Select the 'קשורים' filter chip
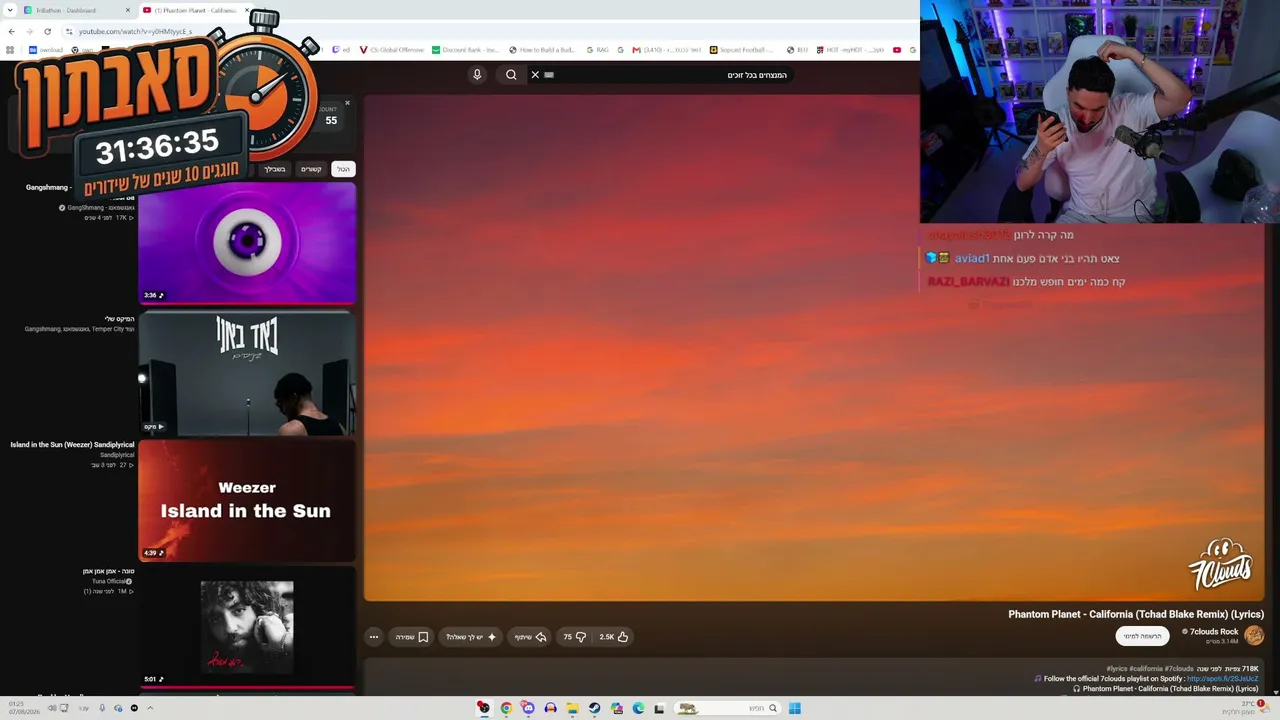 [311, 169]
